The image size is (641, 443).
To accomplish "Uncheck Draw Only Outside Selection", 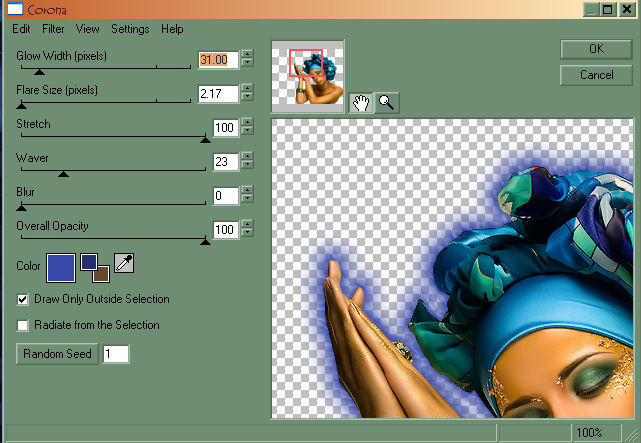I will point(22,299).
